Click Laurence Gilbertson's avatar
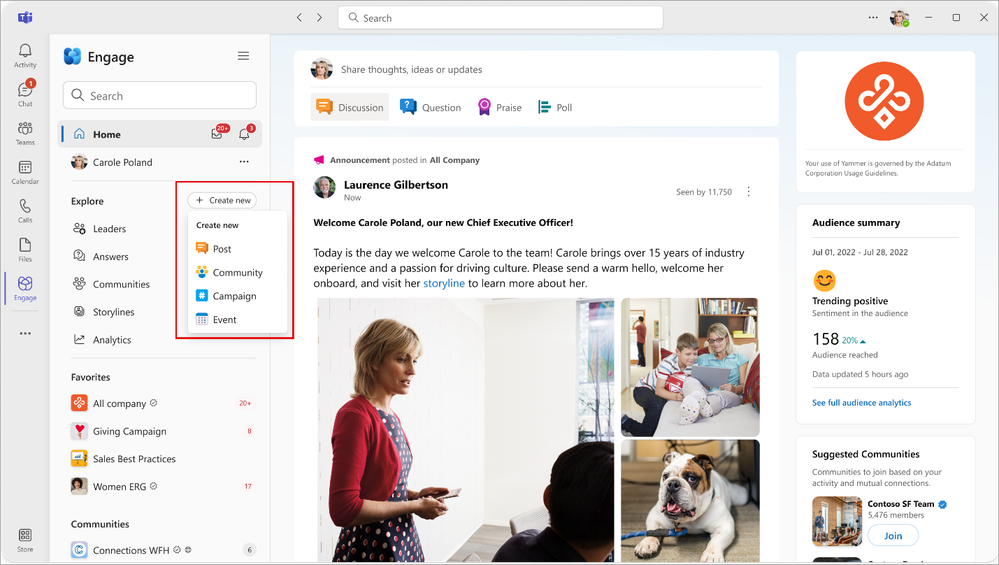The width and height of the screenshot is (999, 565). pyautogui.click(x=324, y=187)
